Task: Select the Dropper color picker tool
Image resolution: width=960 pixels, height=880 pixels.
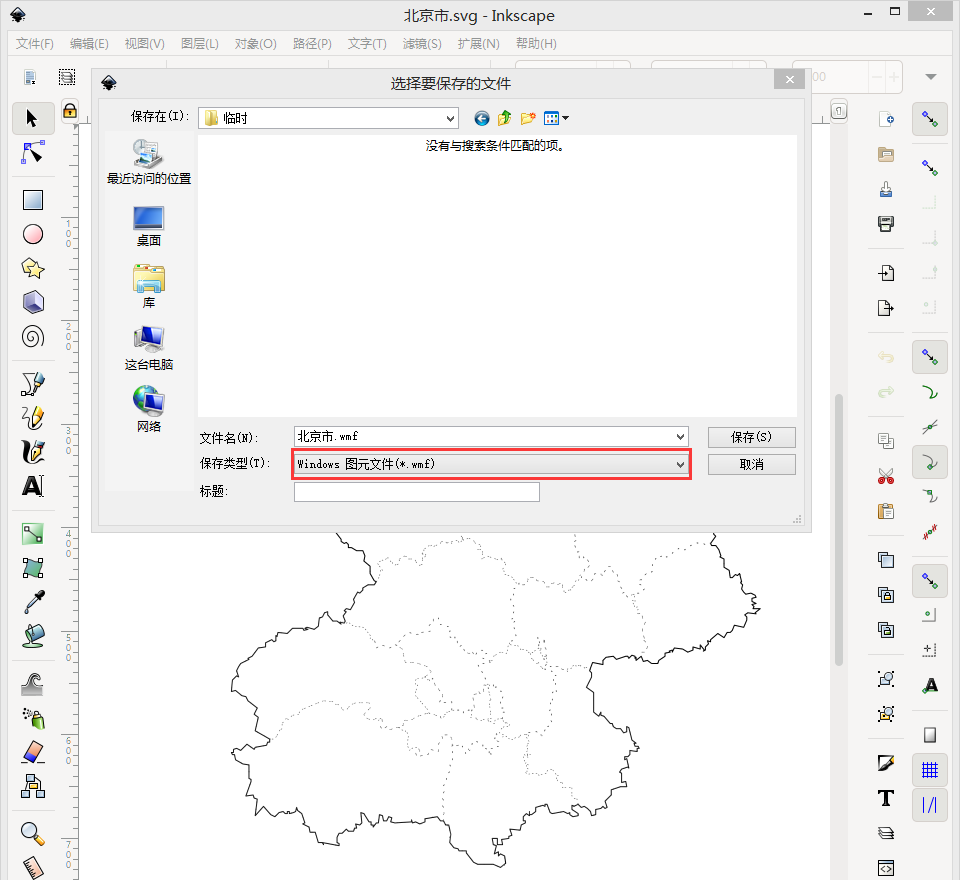Action: pos(32,602)
